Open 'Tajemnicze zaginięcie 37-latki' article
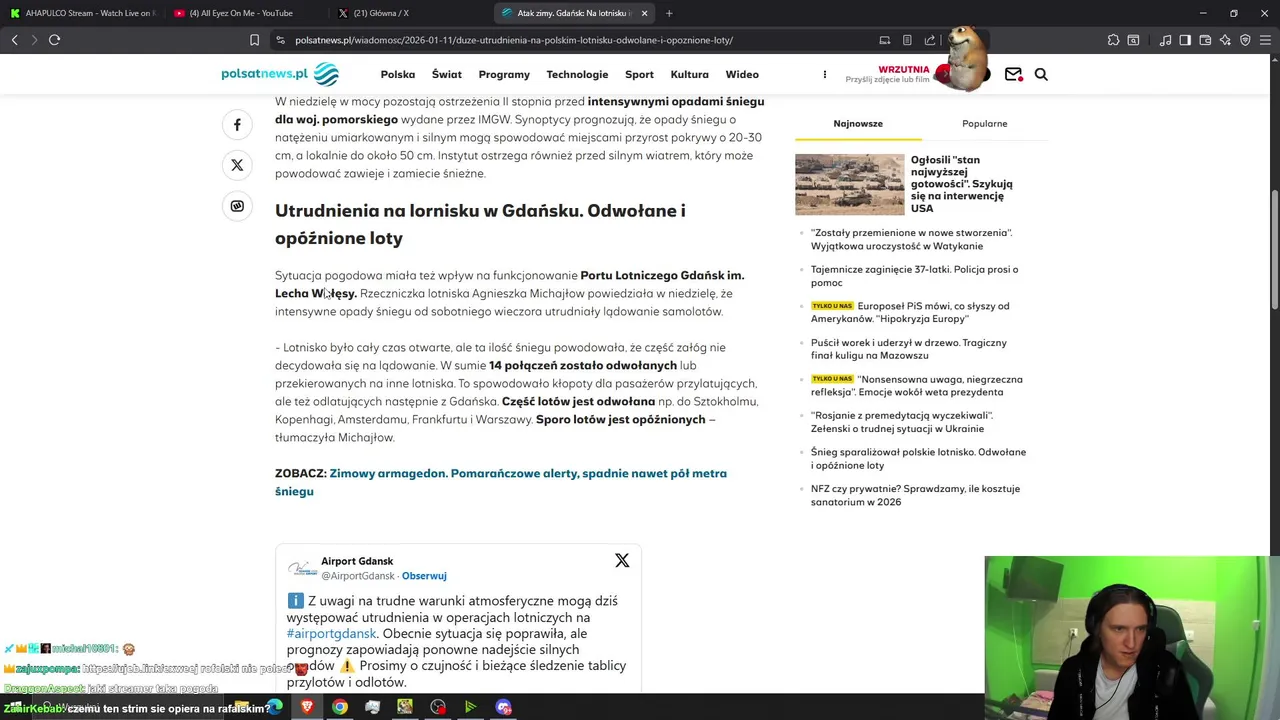This screenshot has height=720, width=1280. (x=915, y=276)
